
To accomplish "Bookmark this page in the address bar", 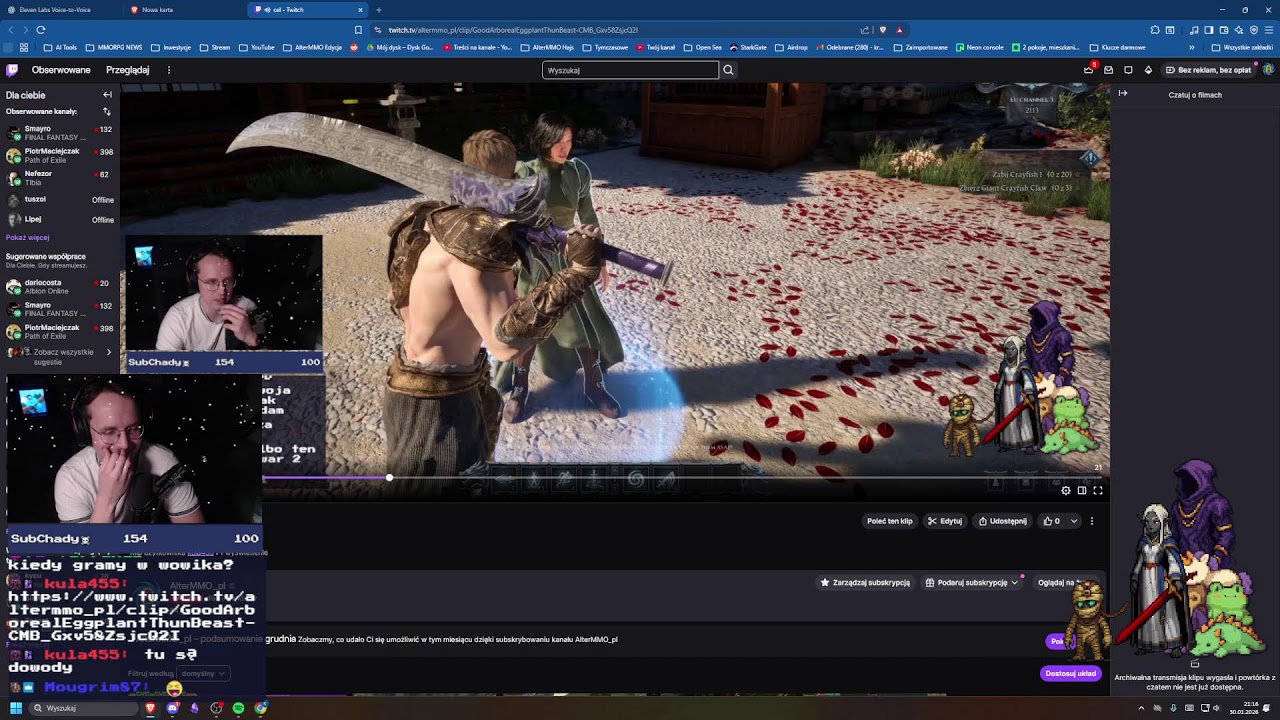I will (x=358, y=30).
